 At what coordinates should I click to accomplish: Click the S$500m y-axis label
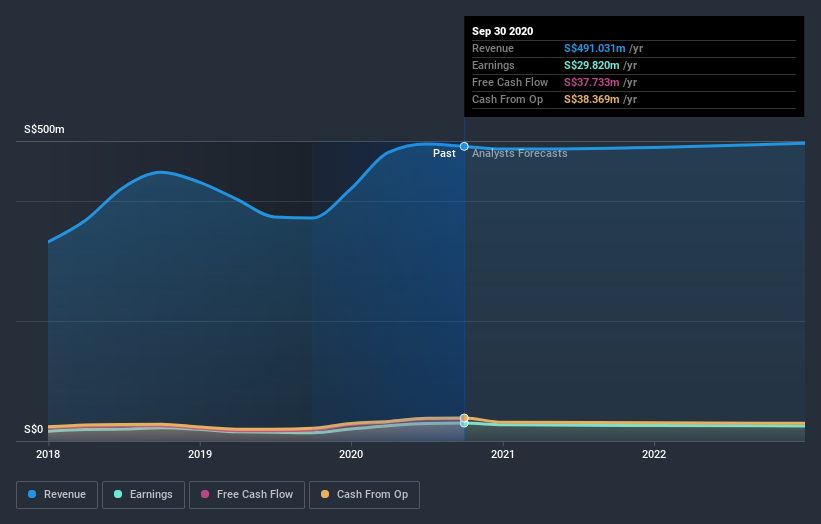[x=44, y=129]
